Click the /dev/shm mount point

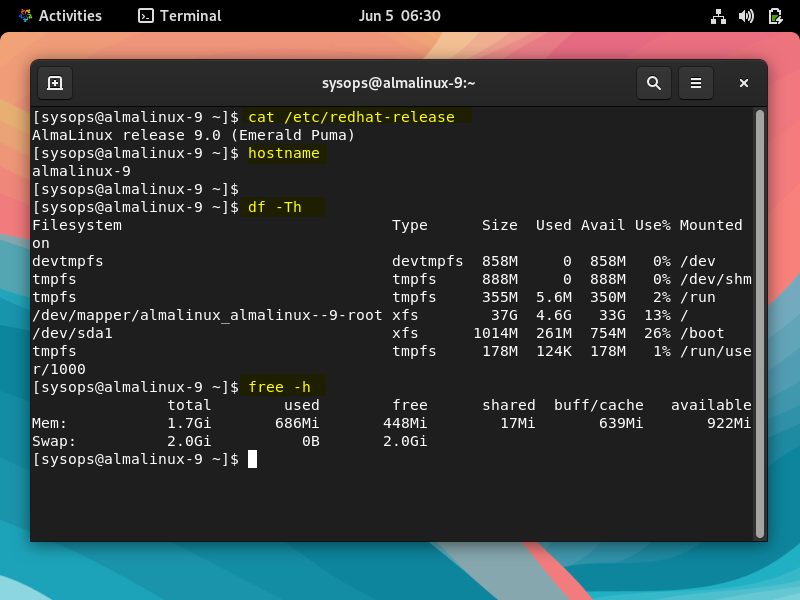[715, 279]
